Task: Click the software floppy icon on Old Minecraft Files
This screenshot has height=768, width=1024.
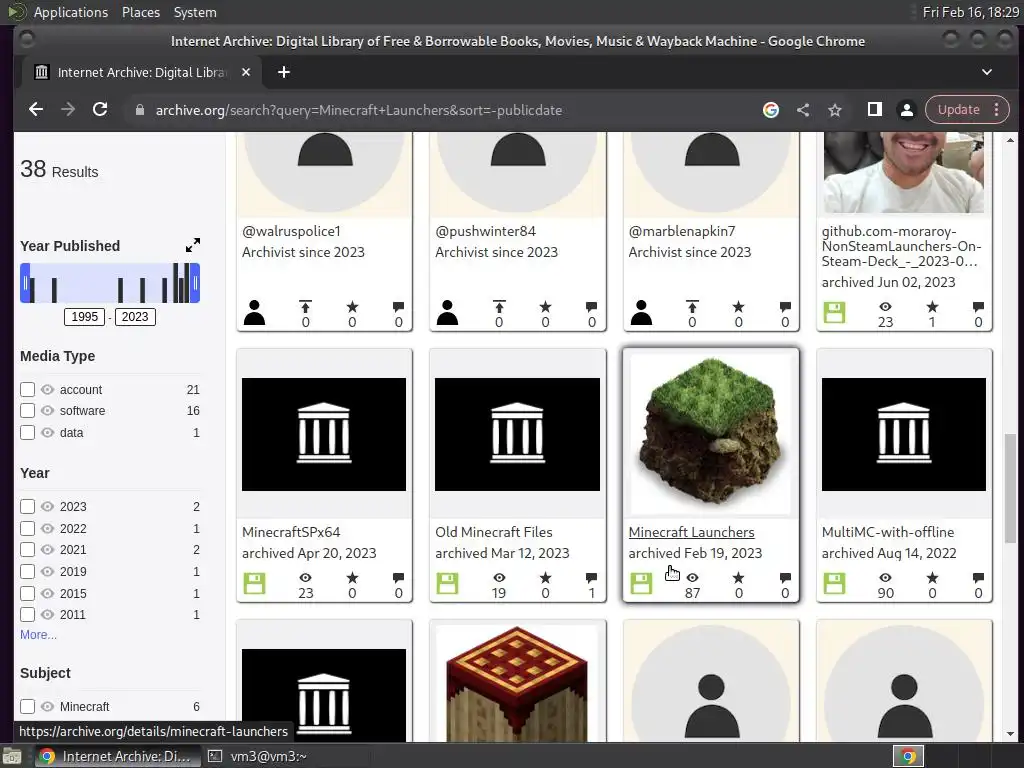Action: click(x=447, y=583)
